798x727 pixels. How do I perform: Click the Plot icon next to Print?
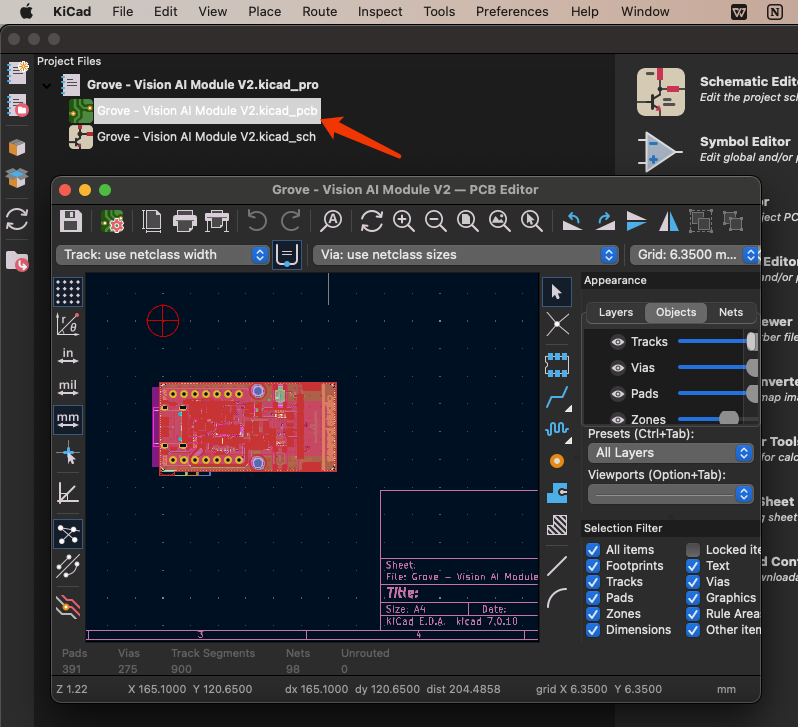click(217, 221)
